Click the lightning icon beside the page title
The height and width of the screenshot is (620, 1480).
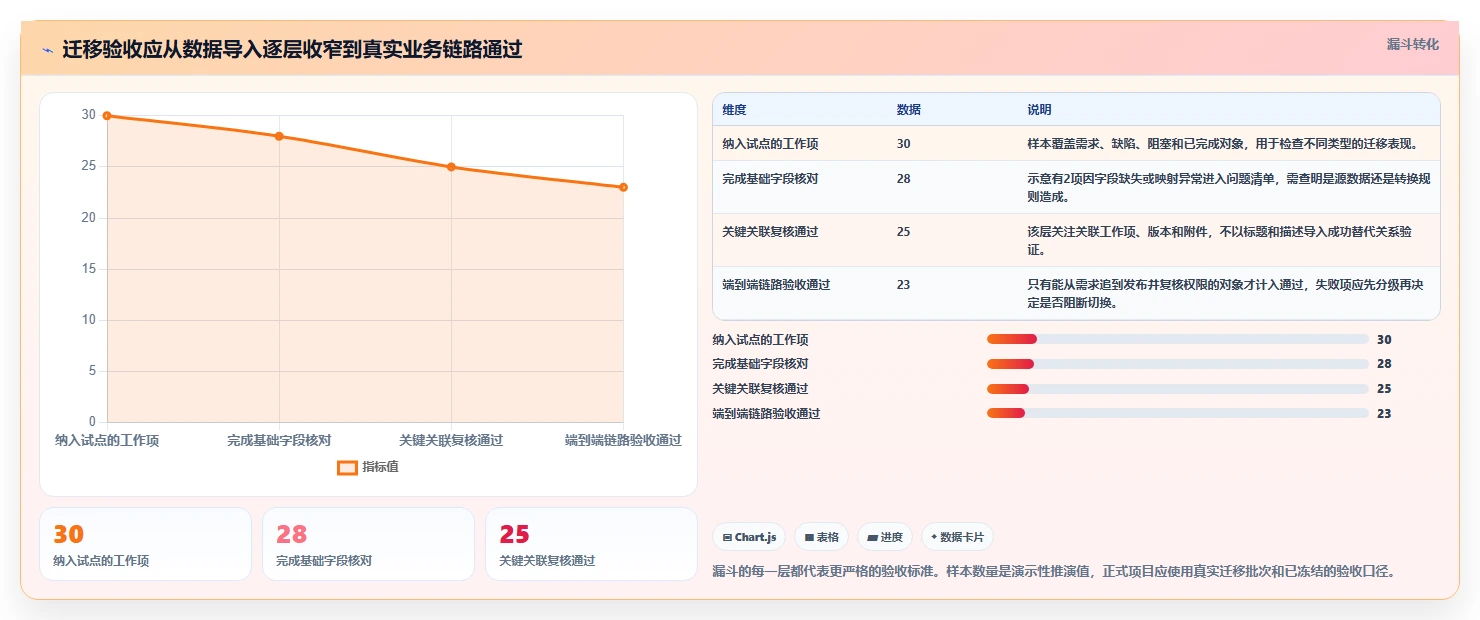click(x=47, y=50)
